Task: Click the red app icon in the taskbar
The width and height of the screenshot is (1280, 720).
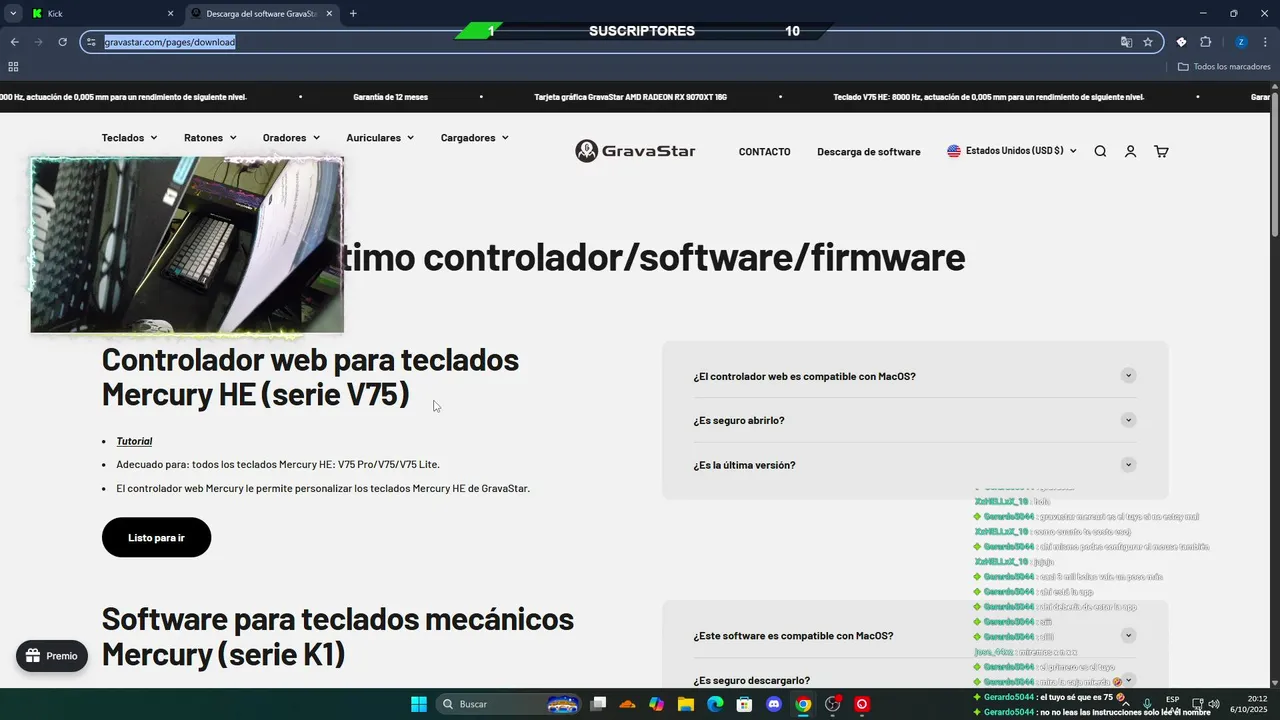Action: pos(861,704)
